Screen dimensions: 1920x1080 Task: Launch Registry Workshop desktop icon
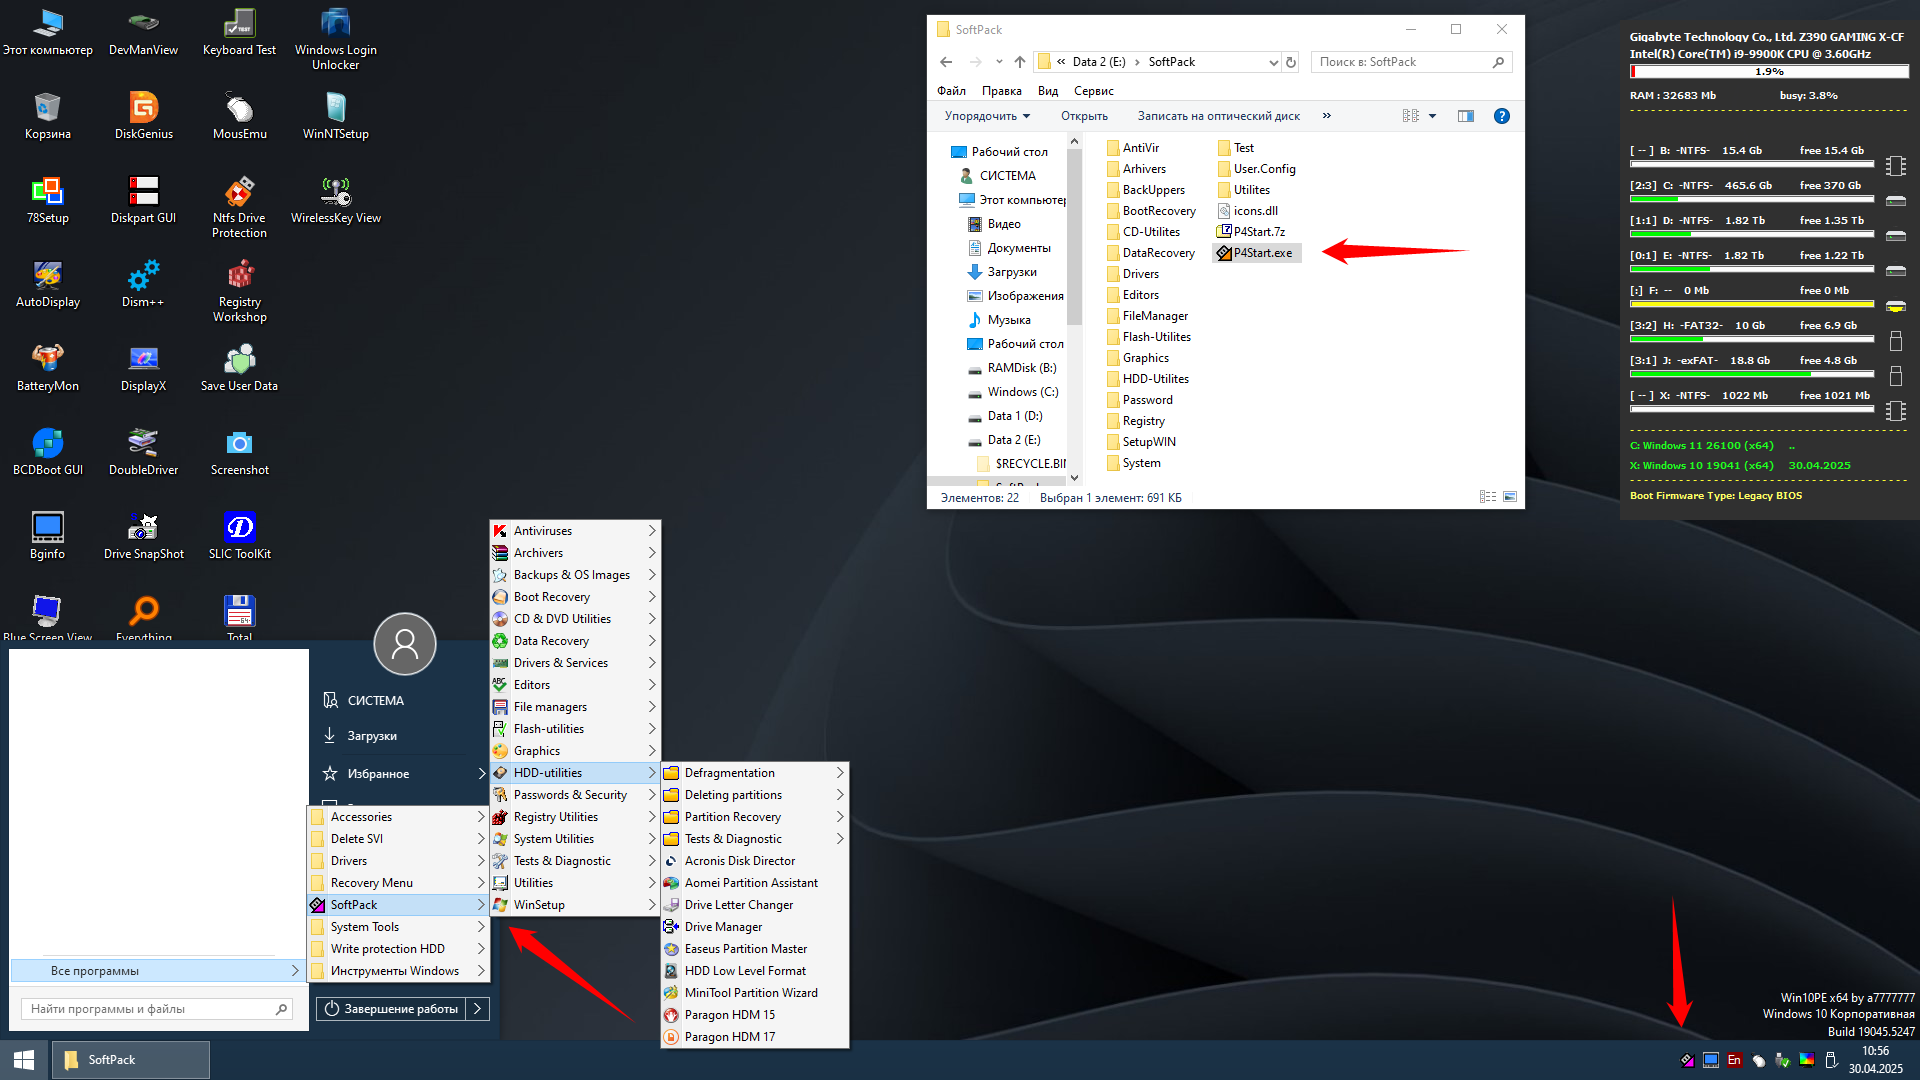point(239,291)
